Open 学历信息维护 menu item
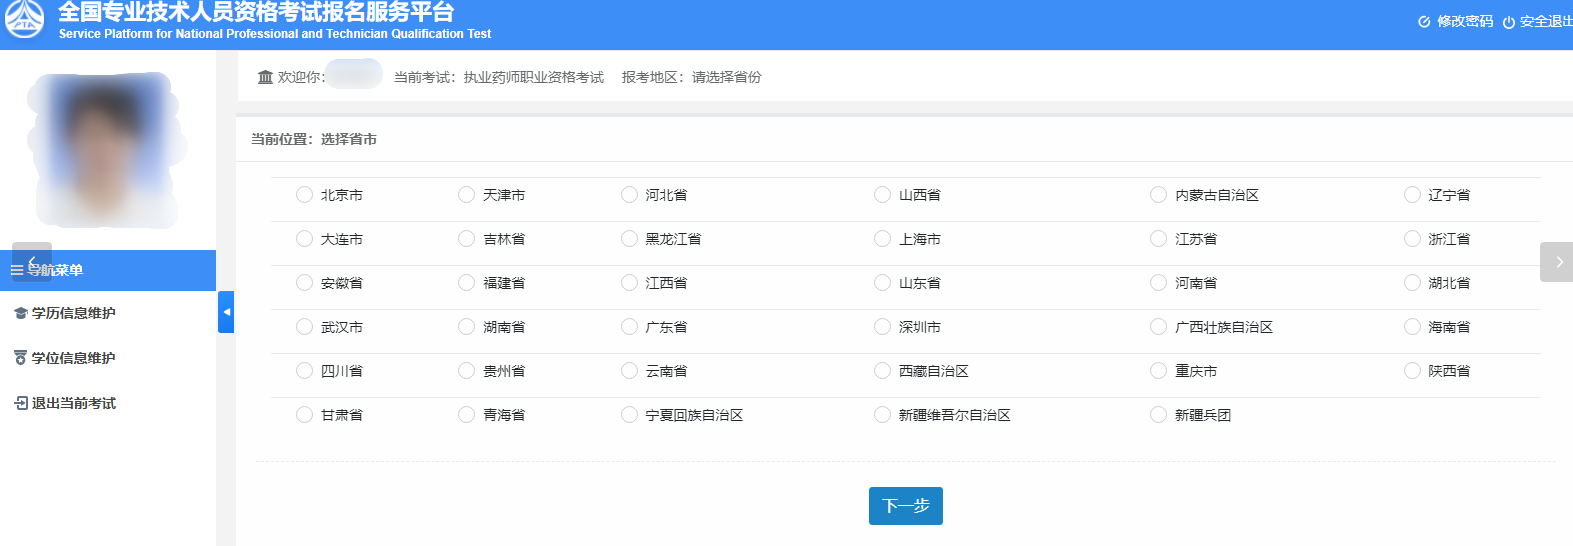 coord(73,313)
